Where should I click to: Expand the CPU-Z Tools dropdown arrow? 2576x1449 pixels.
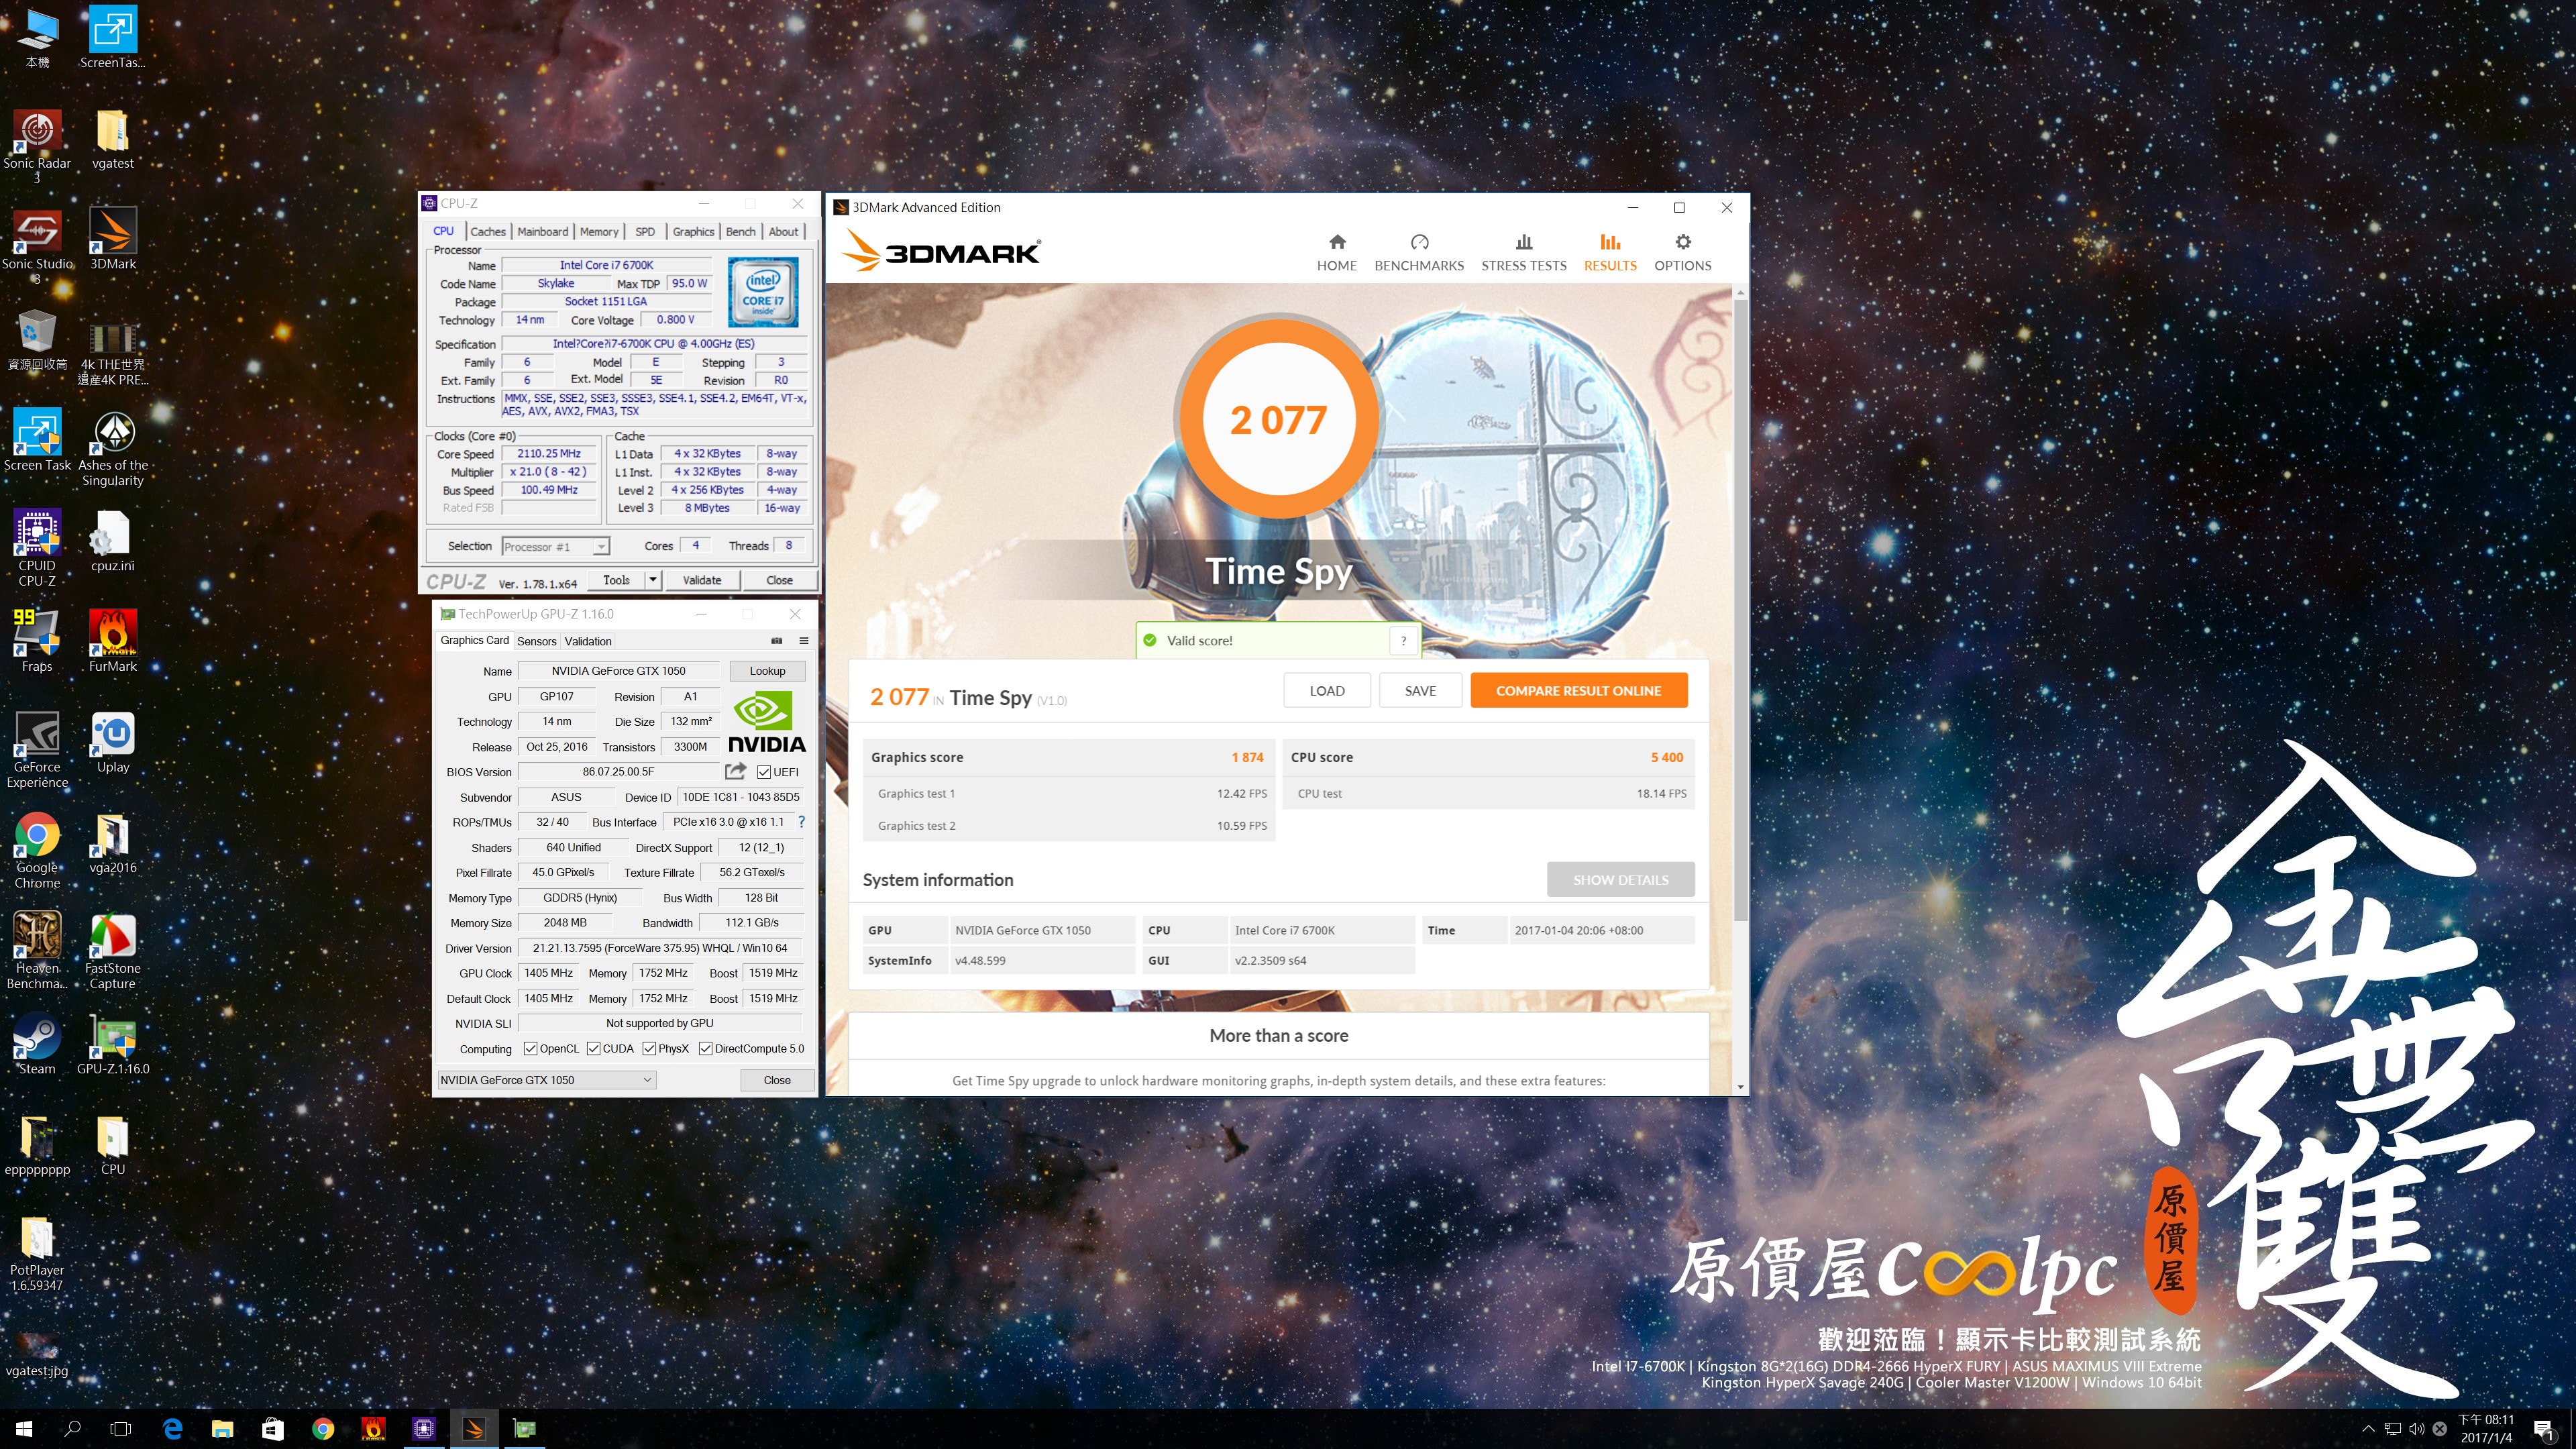[x=653, y=580]
